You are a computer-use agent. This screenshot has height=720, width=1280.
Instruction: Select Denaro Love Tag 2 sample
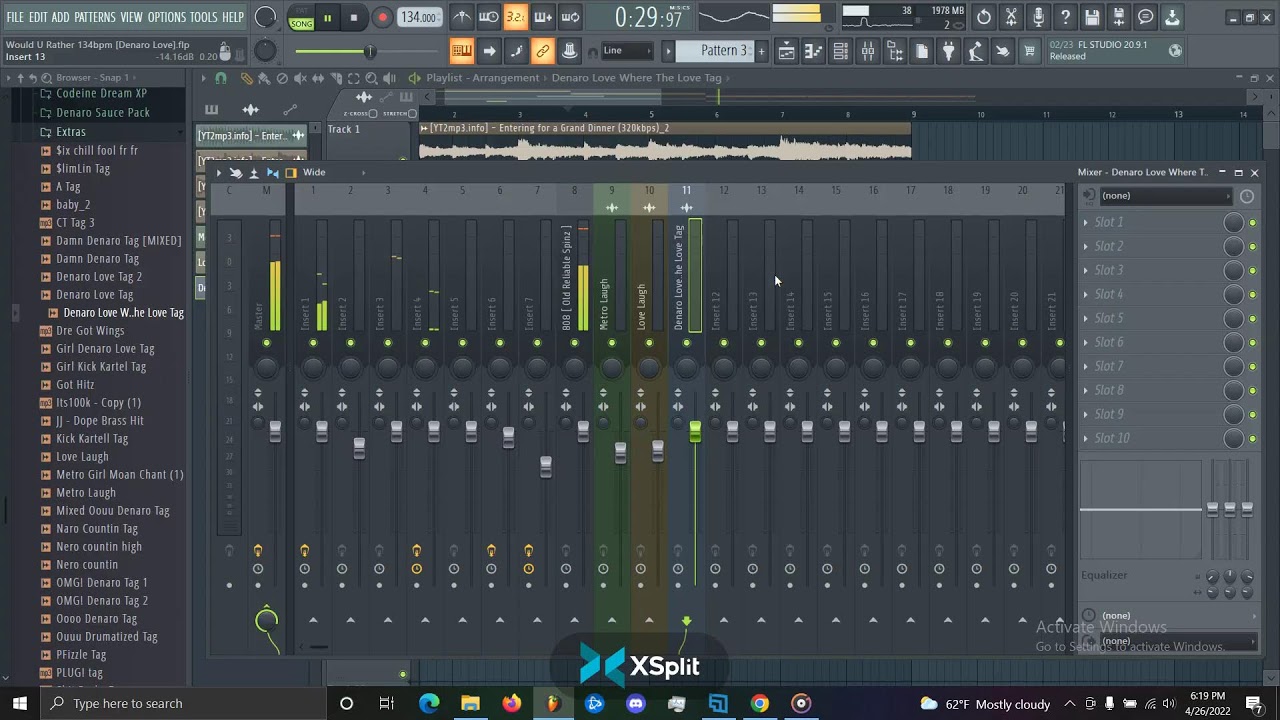99,277
